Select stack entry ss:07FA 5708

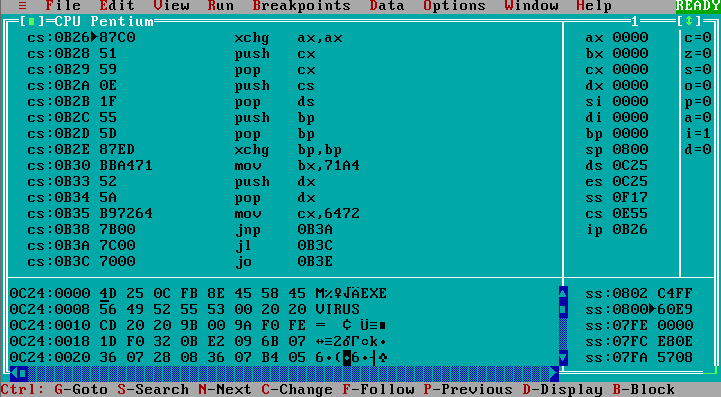639,357
